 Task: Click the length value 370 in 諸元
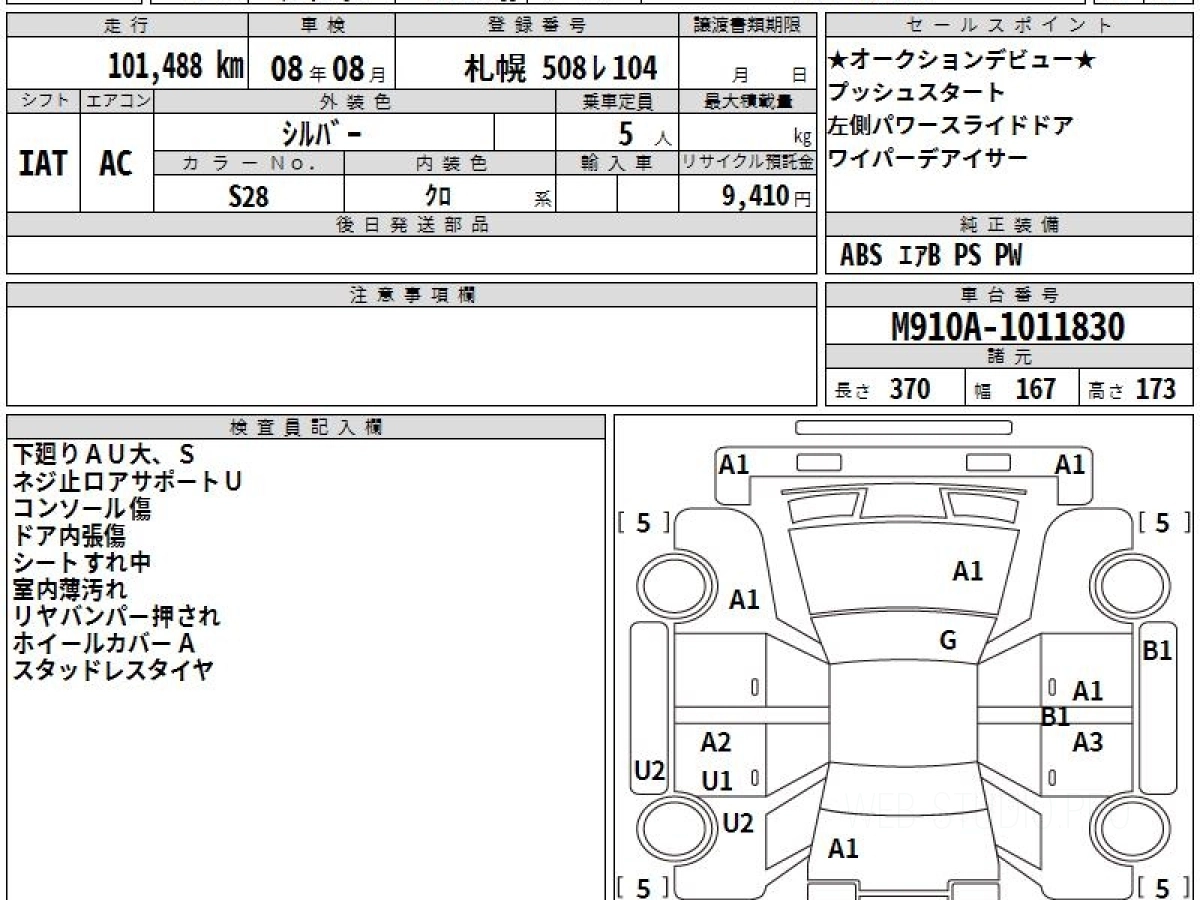point(909,389)
